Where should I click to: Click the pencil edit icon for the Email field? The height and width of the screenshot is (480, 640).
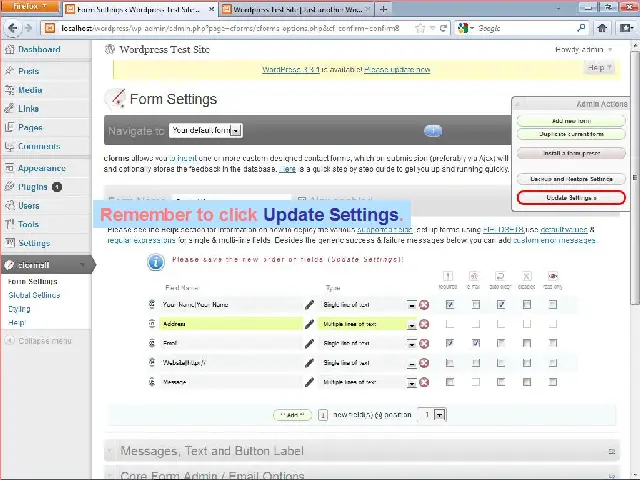(x=309, y=343)
